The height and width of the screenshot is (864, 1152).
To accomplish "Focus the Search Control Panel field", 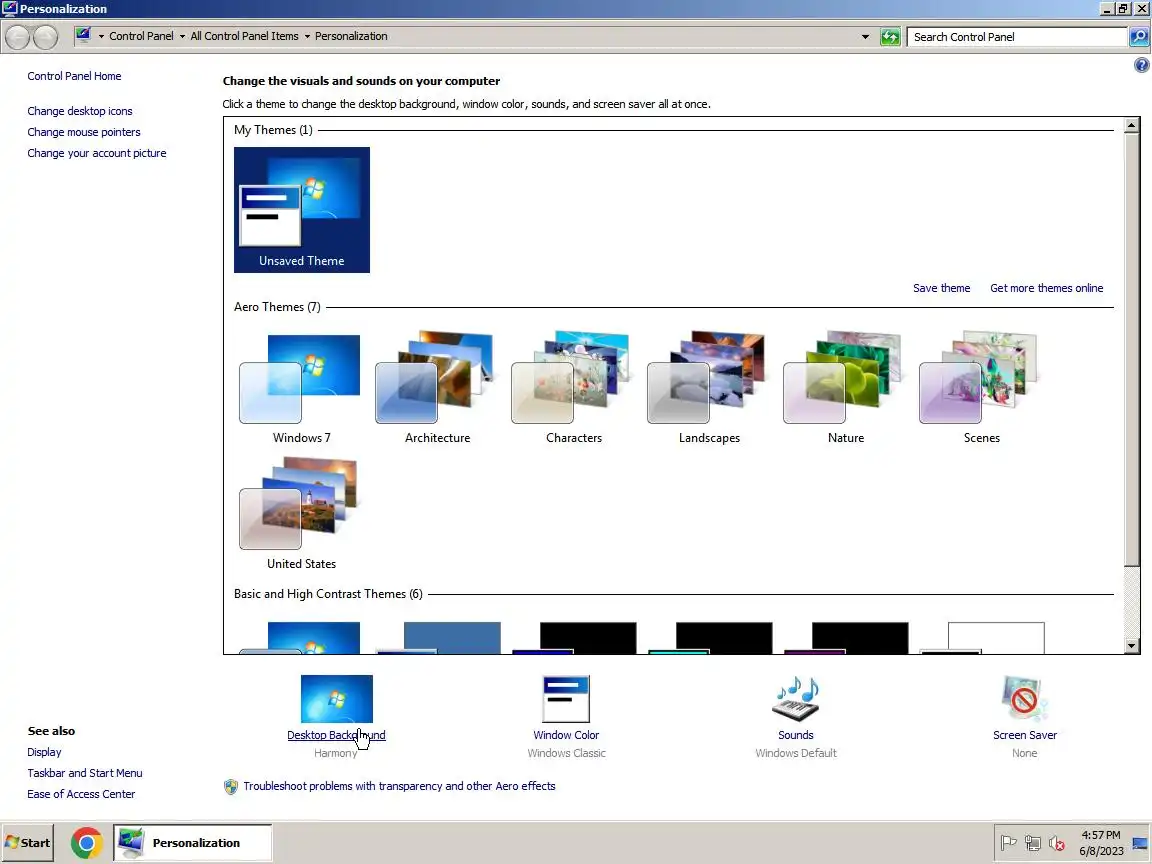I will [x=1017, y=37].
